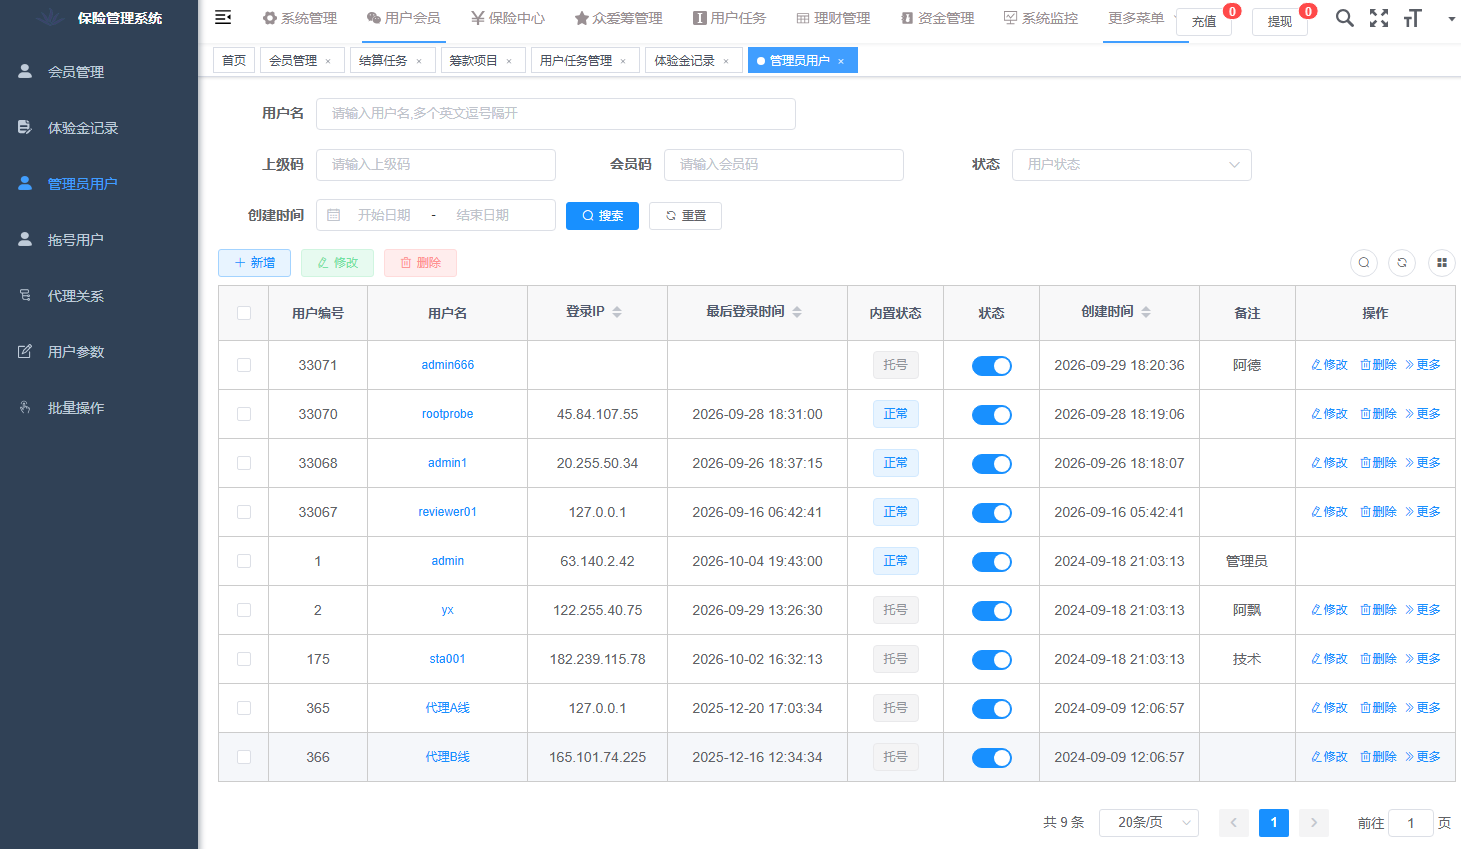1461x849 pixels.
Task: Refresh the table with the round refresh icon
Action: pyautogui.click(x=1402, y=263)
